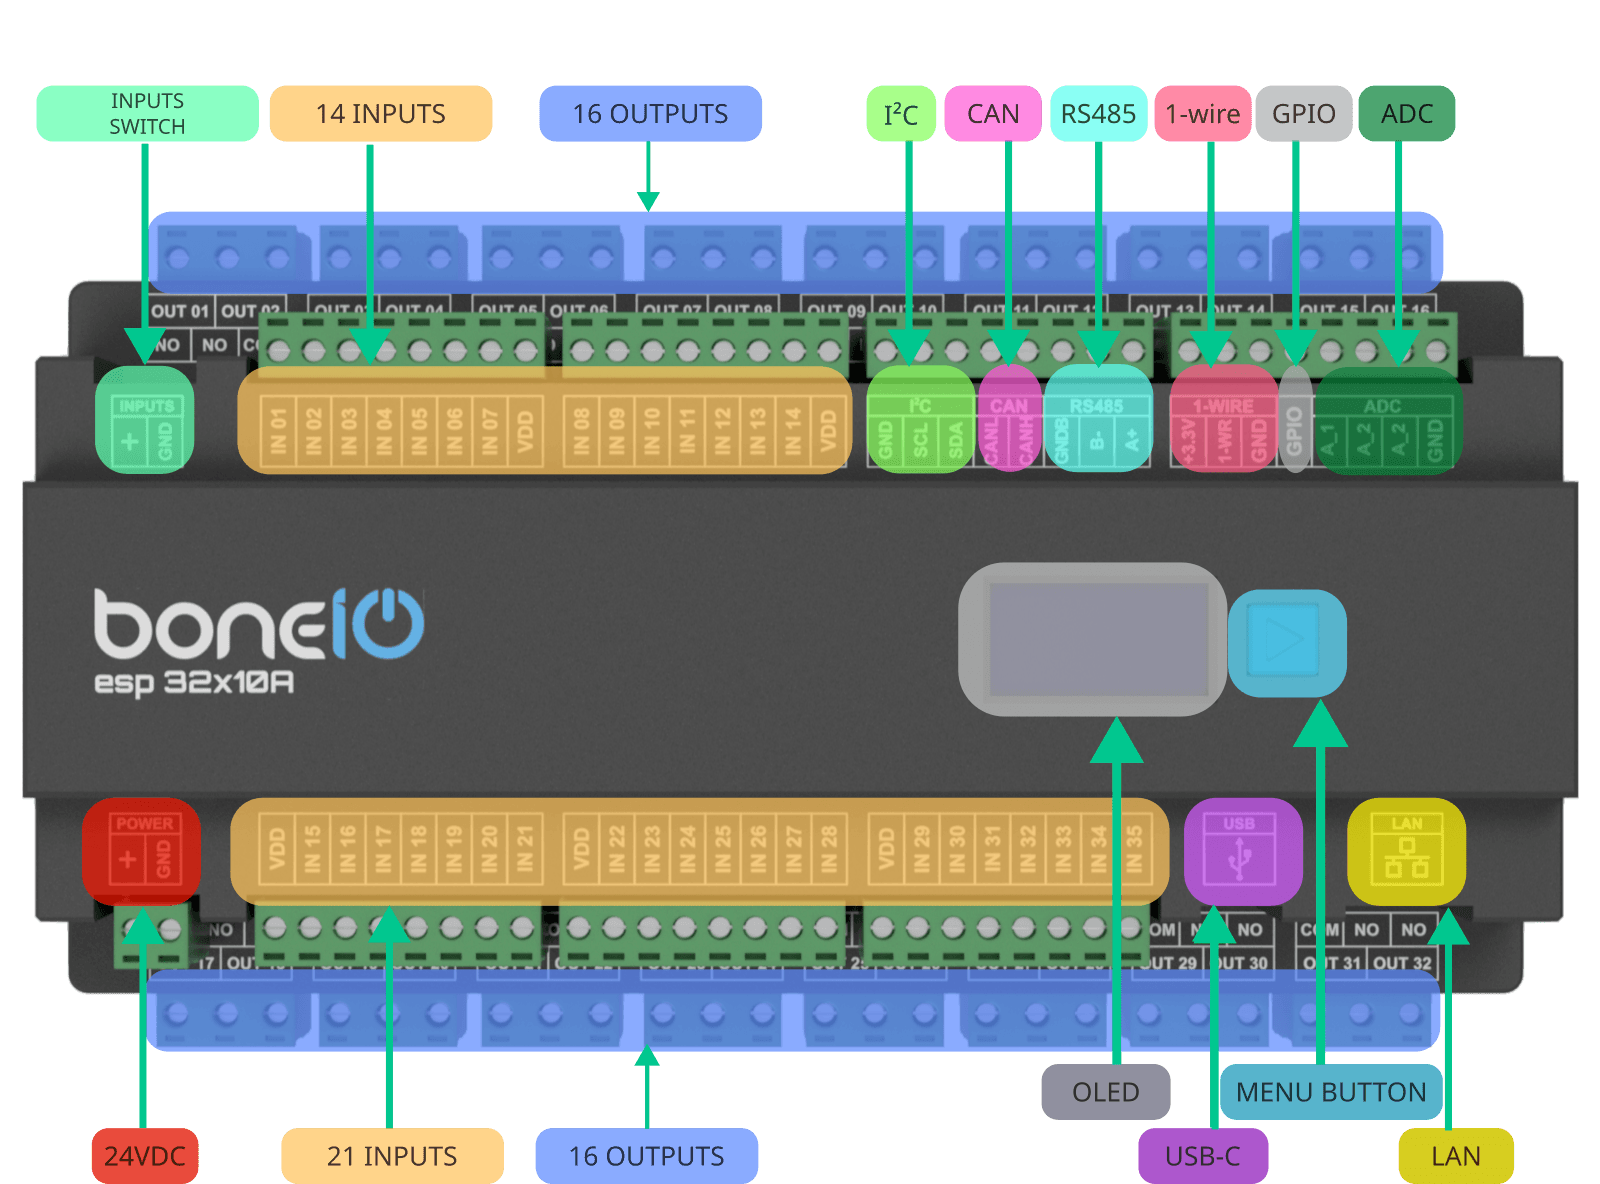
Task: Click the LAN network icon on the yellow port
Action: [x=1406, y=859]
